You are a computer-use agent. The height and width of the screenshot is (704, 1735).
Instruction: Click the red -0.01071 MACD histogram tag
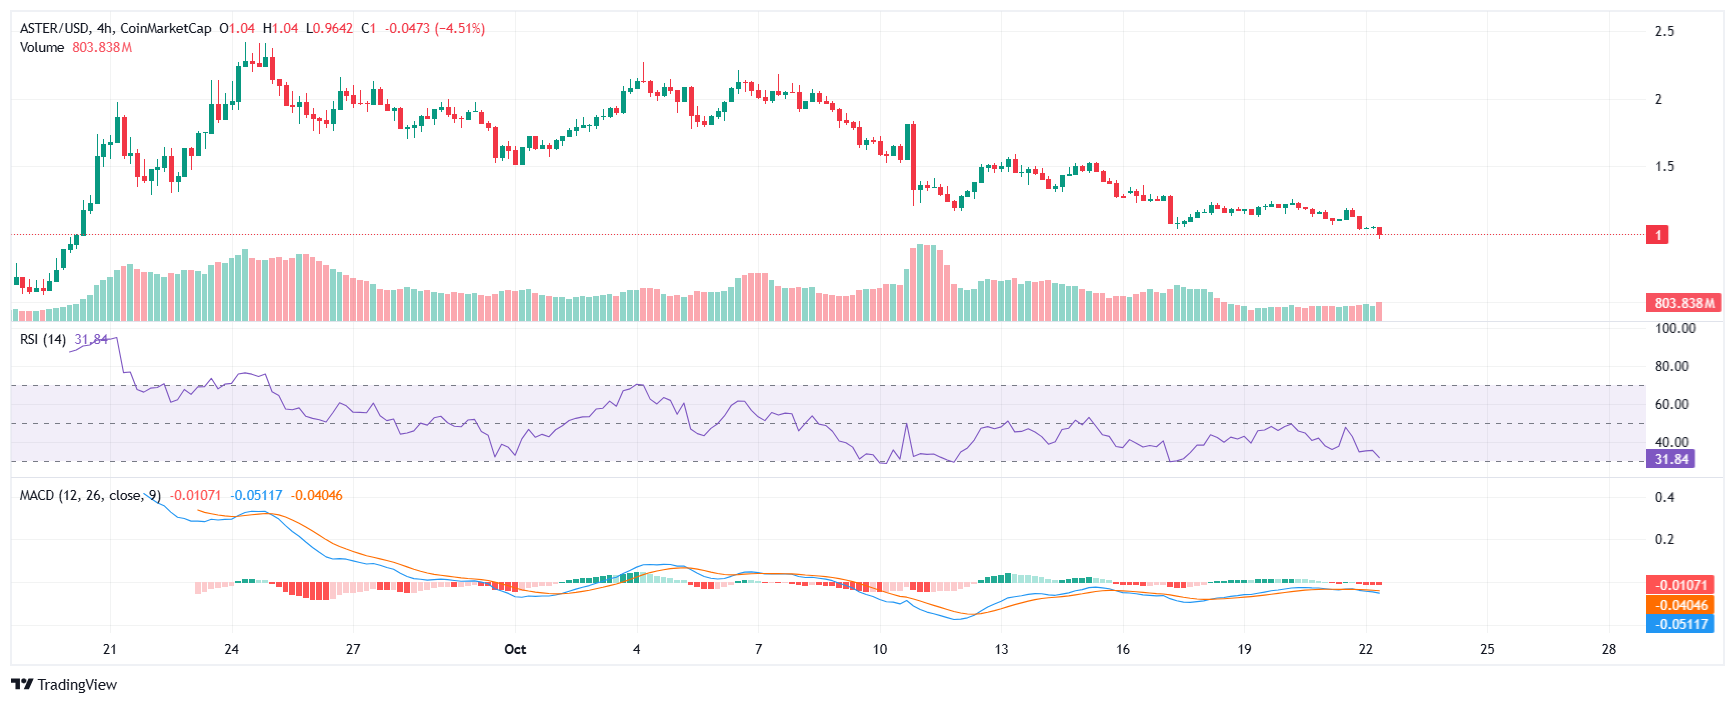(1680, 585)
